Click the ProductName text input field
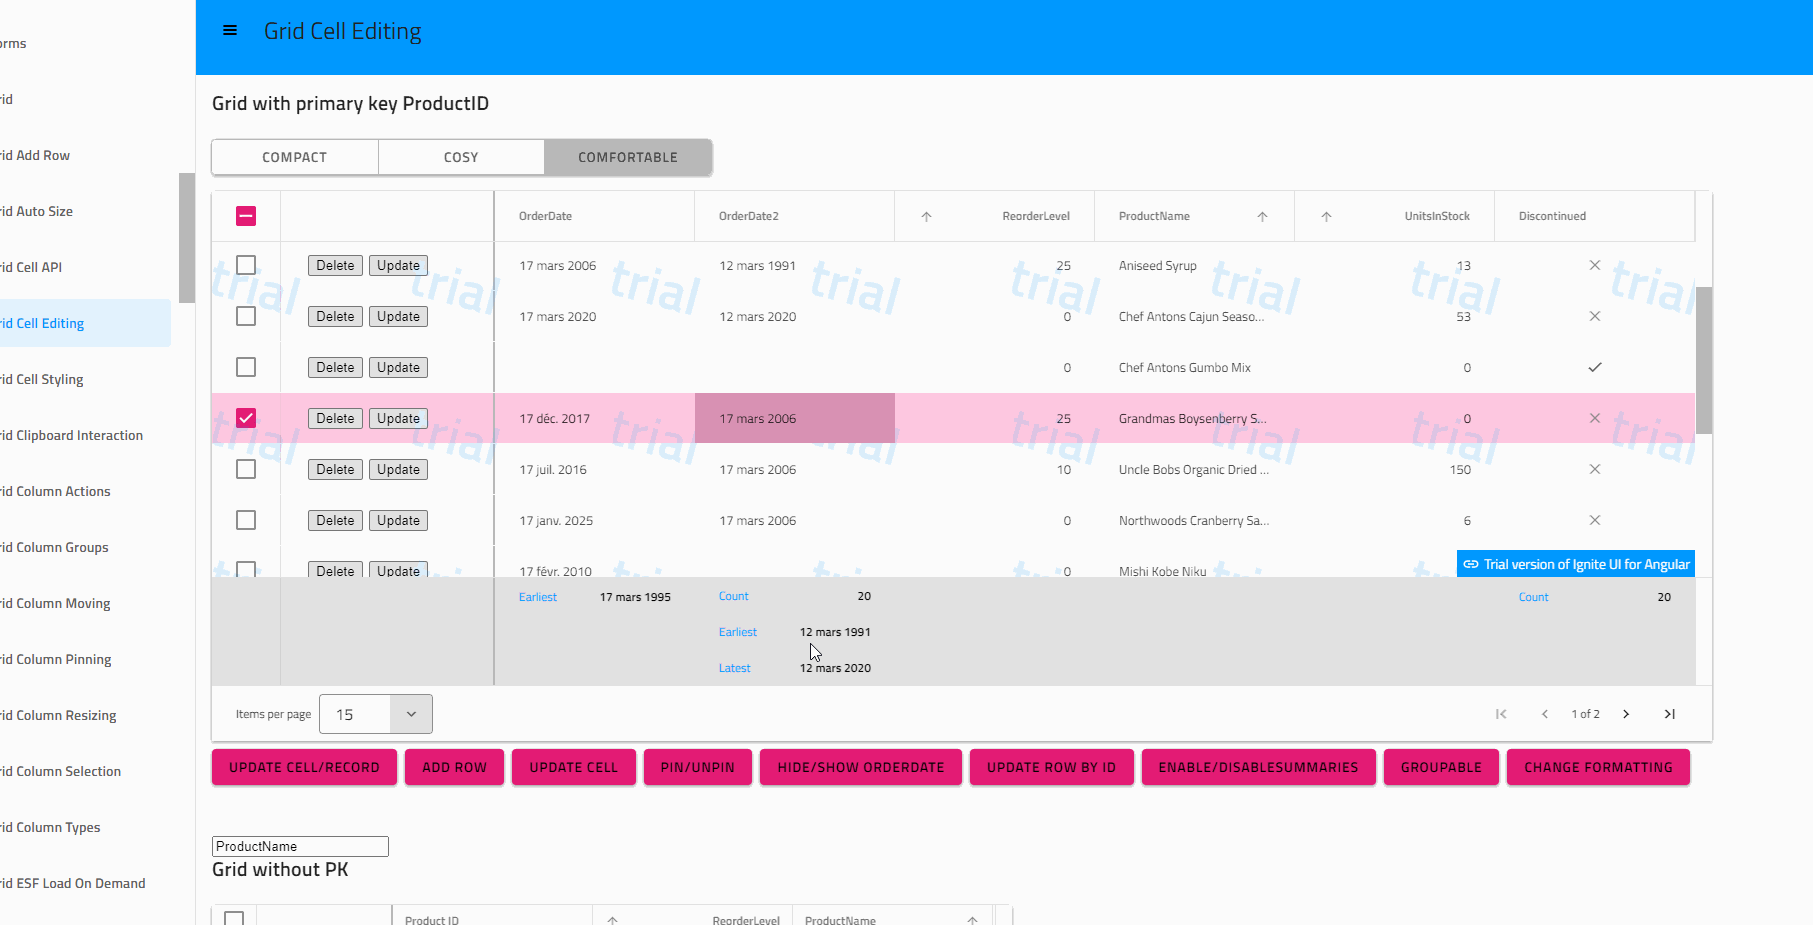The height and width of the screenshot is (925, 1813). (300, 846)
